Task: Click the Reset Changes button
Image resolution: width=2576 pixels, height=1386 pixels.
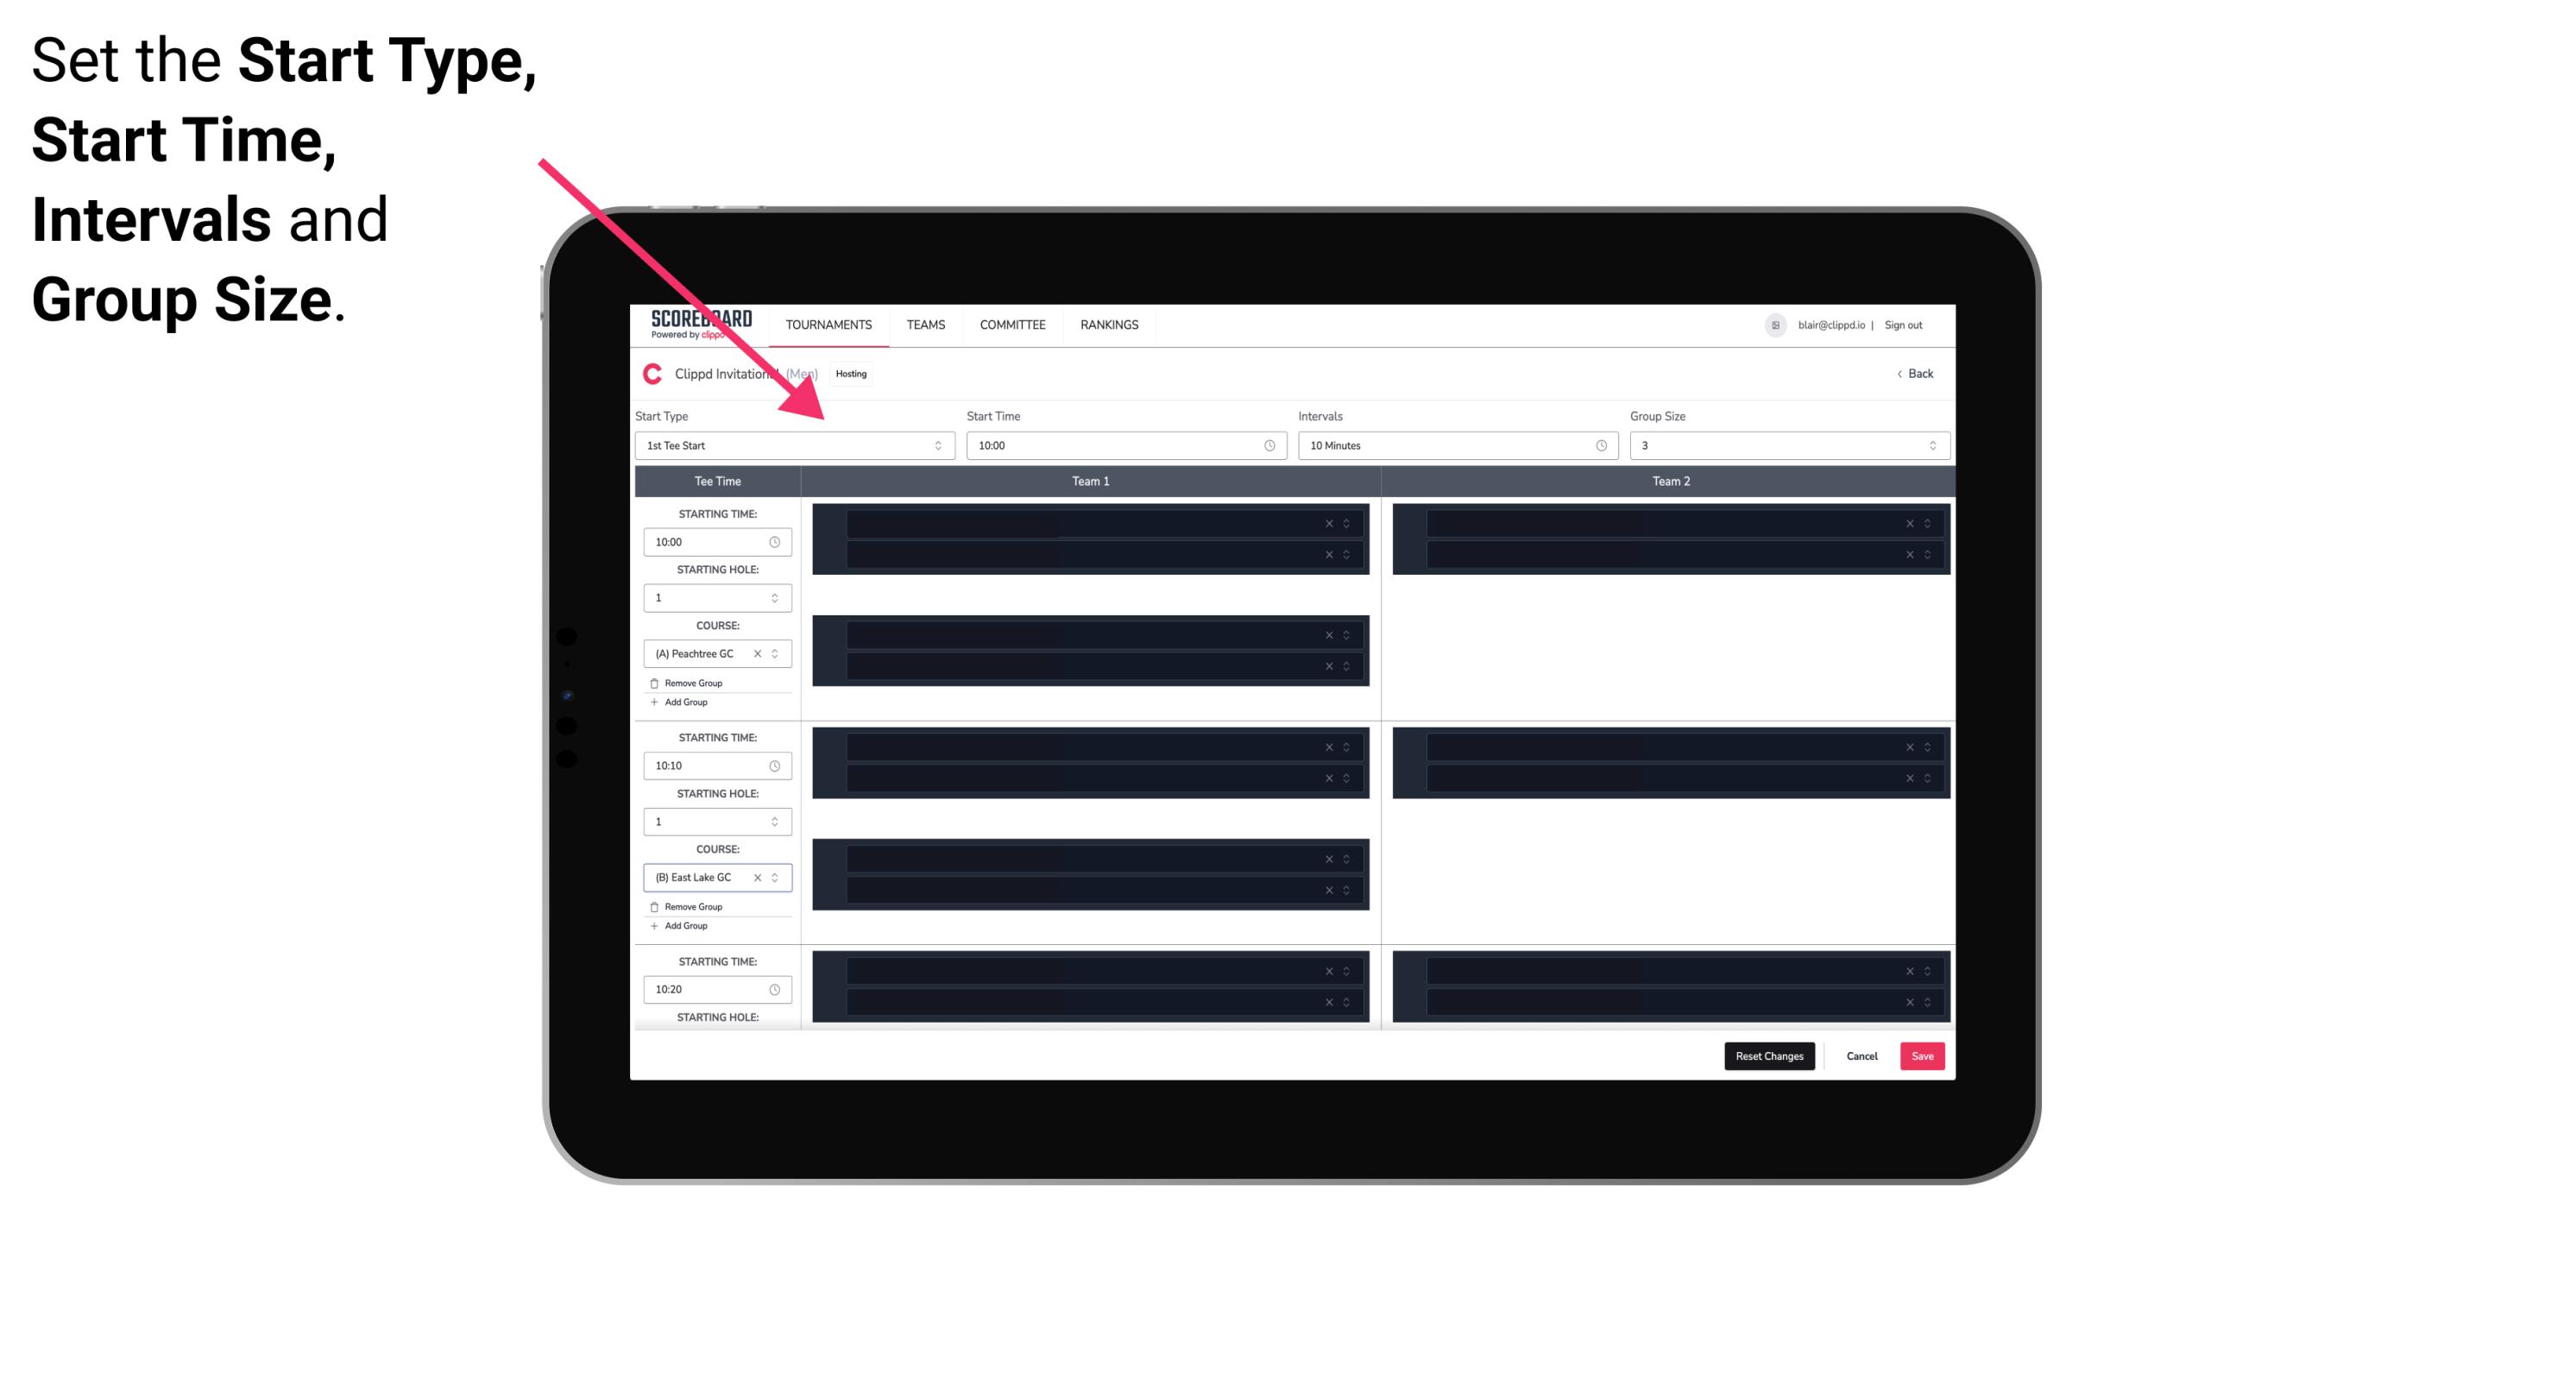Action: click(x=1773, y=1055)
